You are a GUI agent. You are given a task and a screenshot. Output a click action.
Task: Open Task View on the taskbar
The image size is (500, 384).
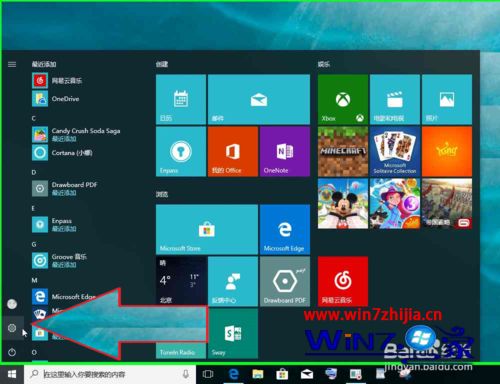pyautogui.click(x=208, y=374)
